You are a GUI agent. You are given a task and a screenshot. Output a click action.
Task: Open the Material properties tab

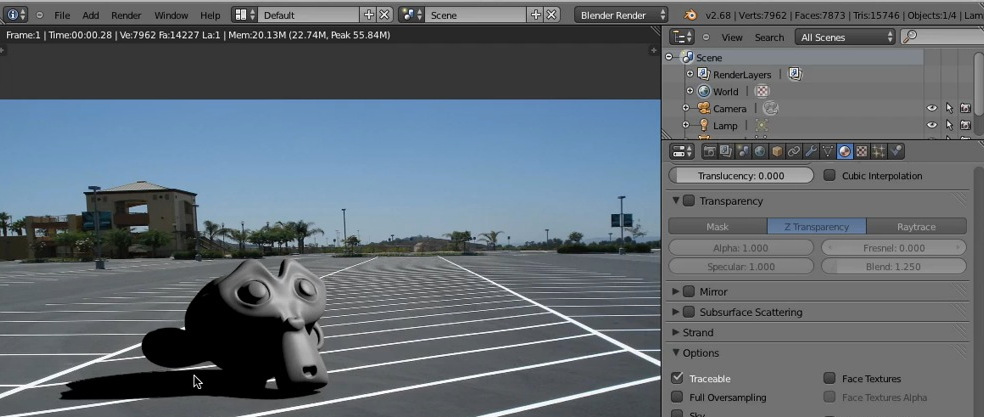845,151
